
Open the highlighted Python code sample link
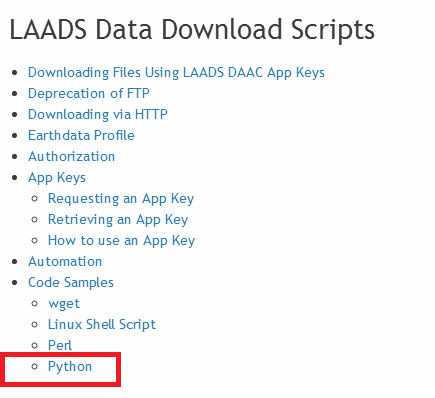click(x=70, y=367)
